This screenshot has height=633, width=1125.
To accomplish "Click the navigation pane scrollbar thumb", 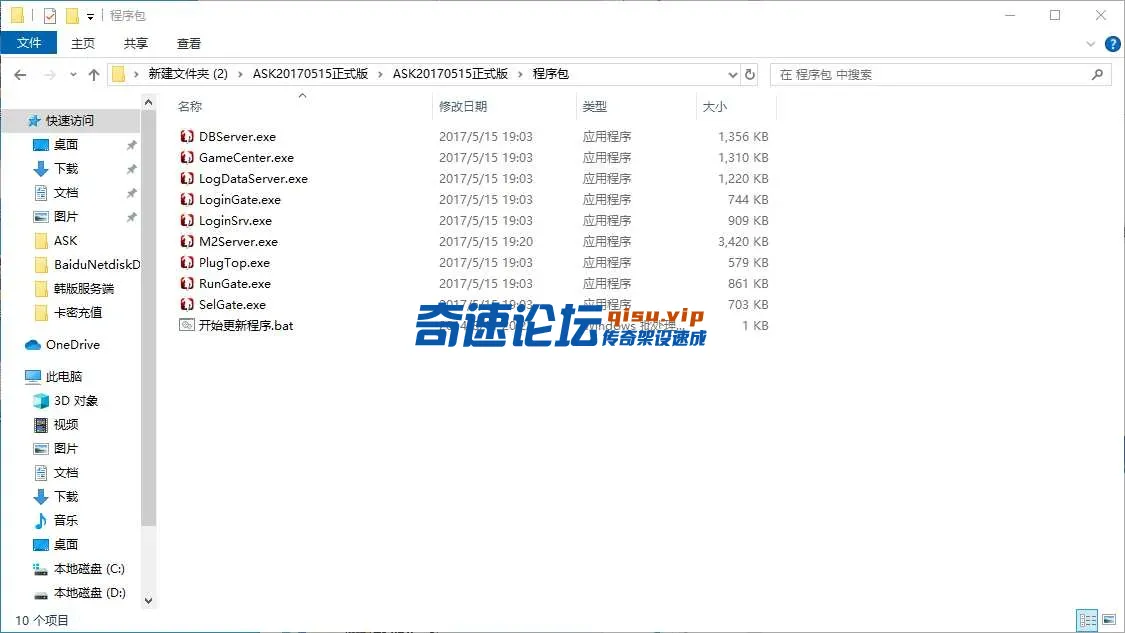I will pos(148,320).
